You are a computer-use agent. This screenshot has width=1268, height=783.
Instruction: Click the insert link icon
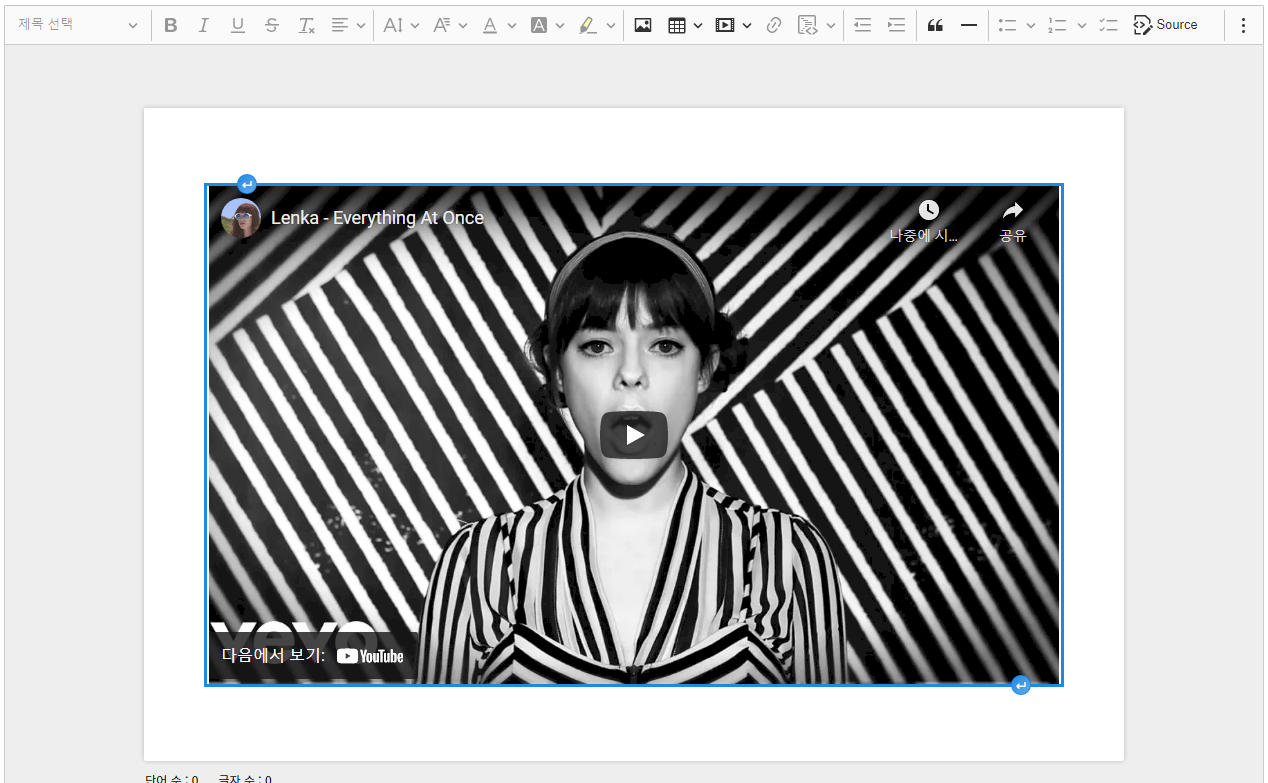(x=773, y=25)
